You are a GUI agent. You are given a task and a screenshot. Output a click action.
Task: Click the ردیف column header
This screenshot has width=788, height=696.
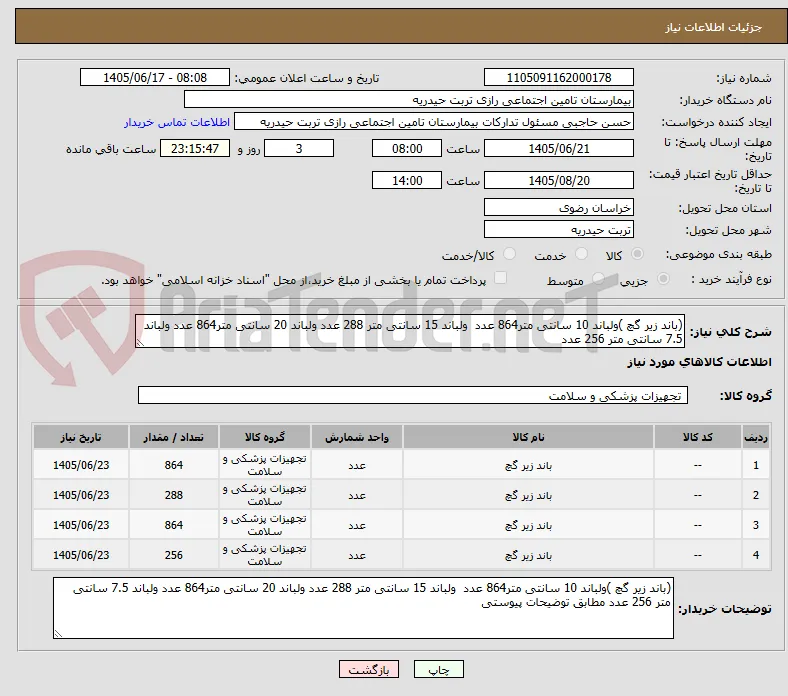756,437
